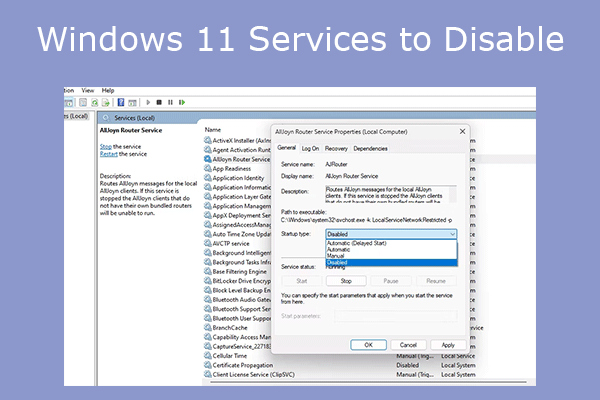Select CaptureService_22718 row
The height and width of the screenshot is (400, 600).
click(237, 346)
